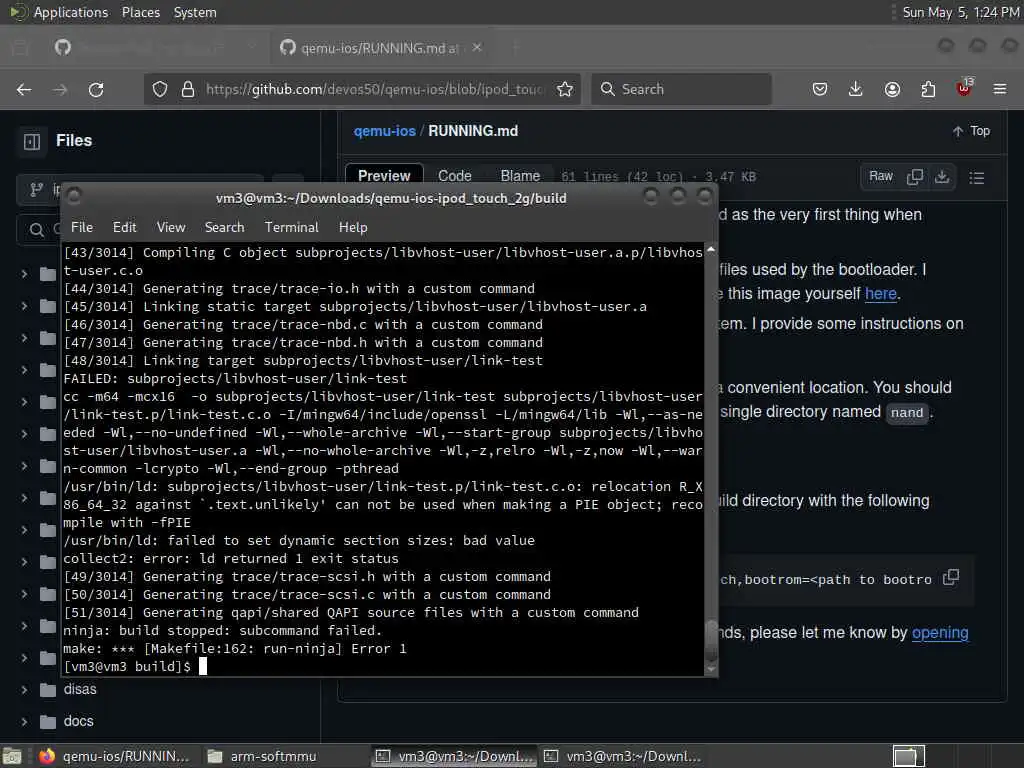The image size is (1024, 768).
Task: Switch to the second vm3@vm3 terminal taskbar item
Action: 624,756
